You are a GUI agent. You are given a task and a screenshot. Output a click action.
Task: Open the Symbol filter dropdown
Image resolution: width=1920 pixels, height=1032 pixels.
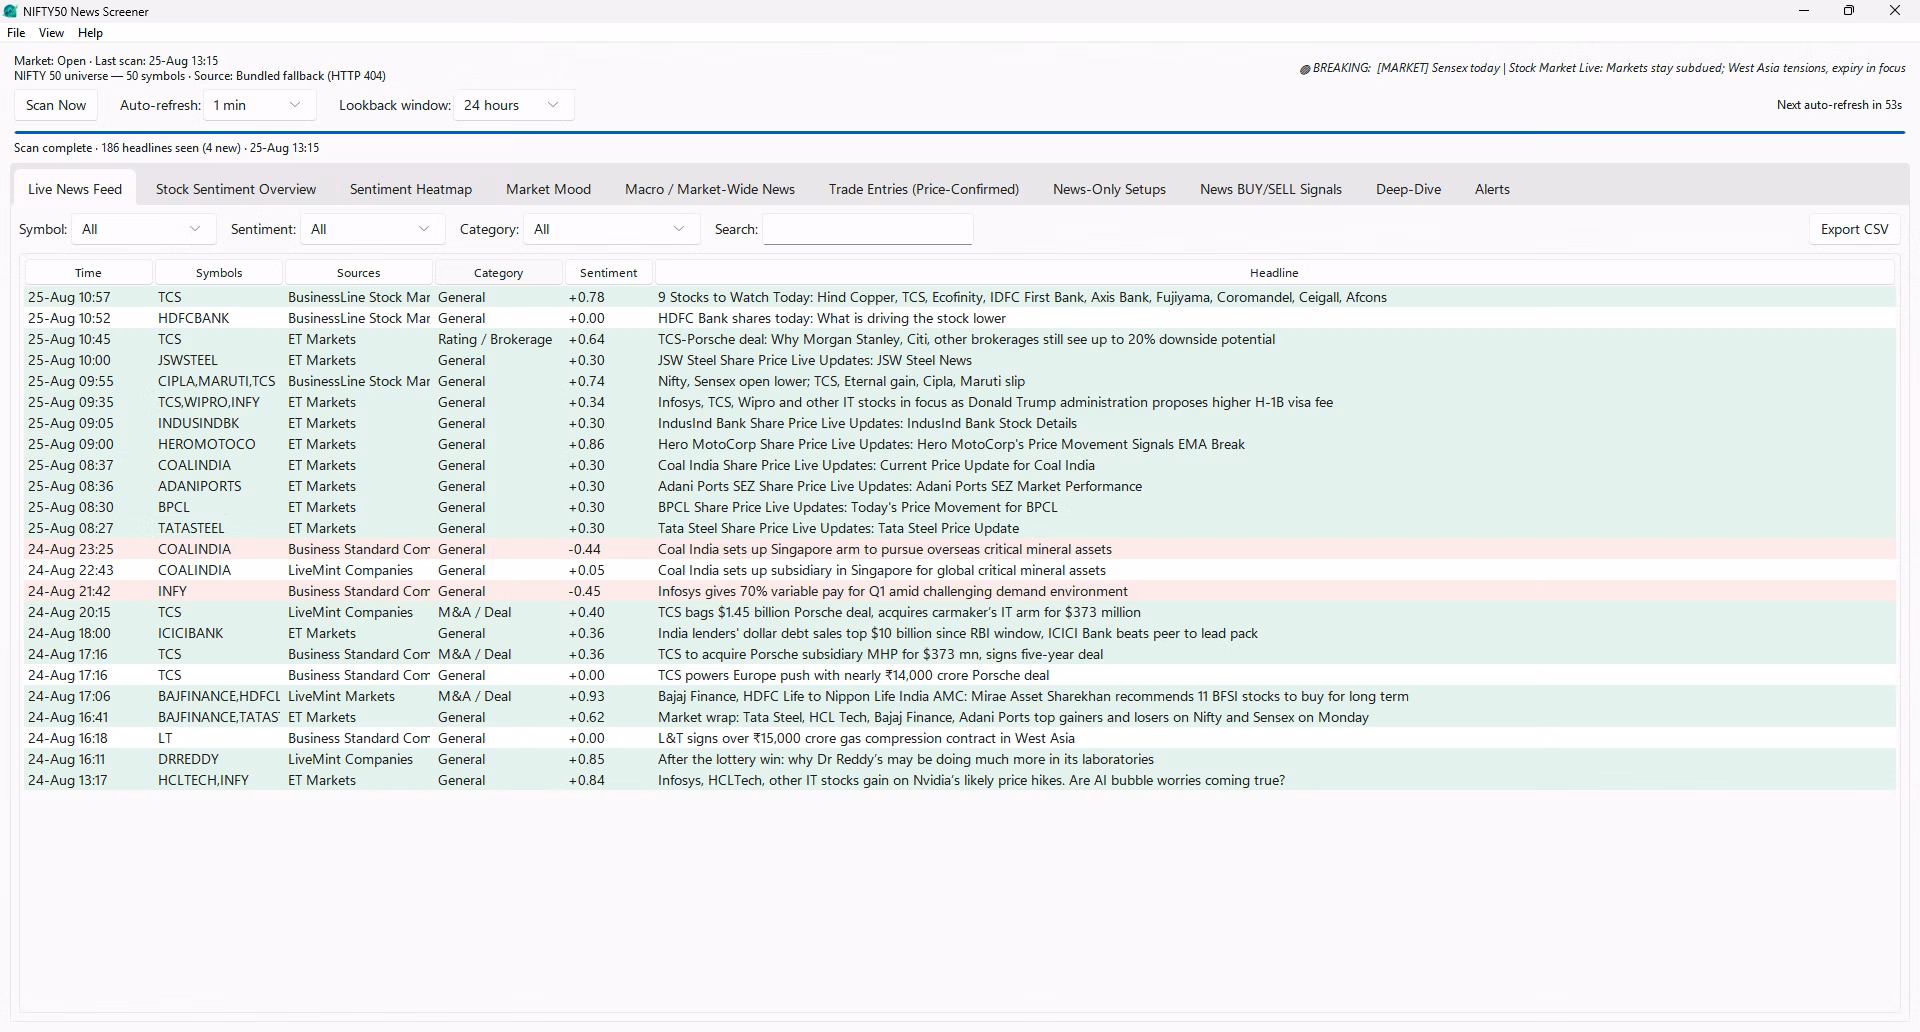(x=143, y=229)
